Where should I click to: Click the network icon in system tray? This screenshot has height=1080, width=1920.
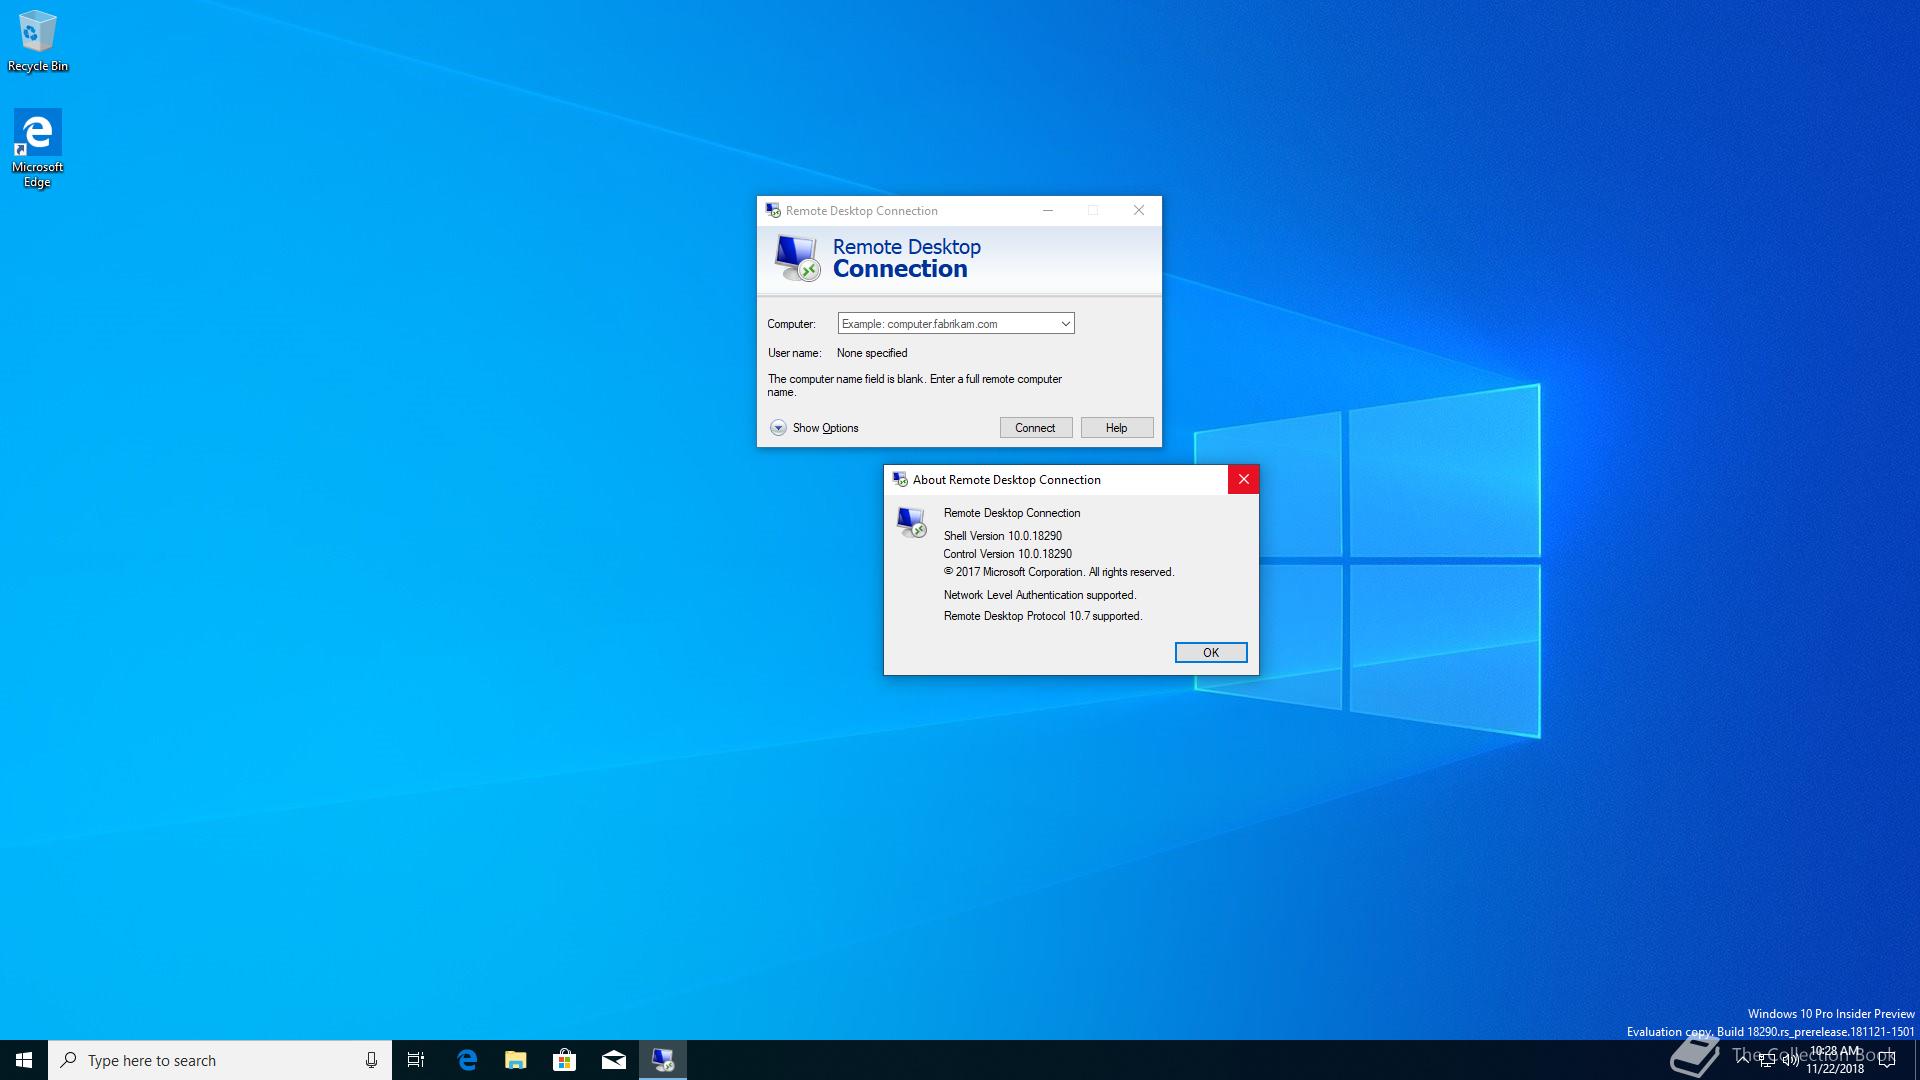(x=1767, y=1060)
